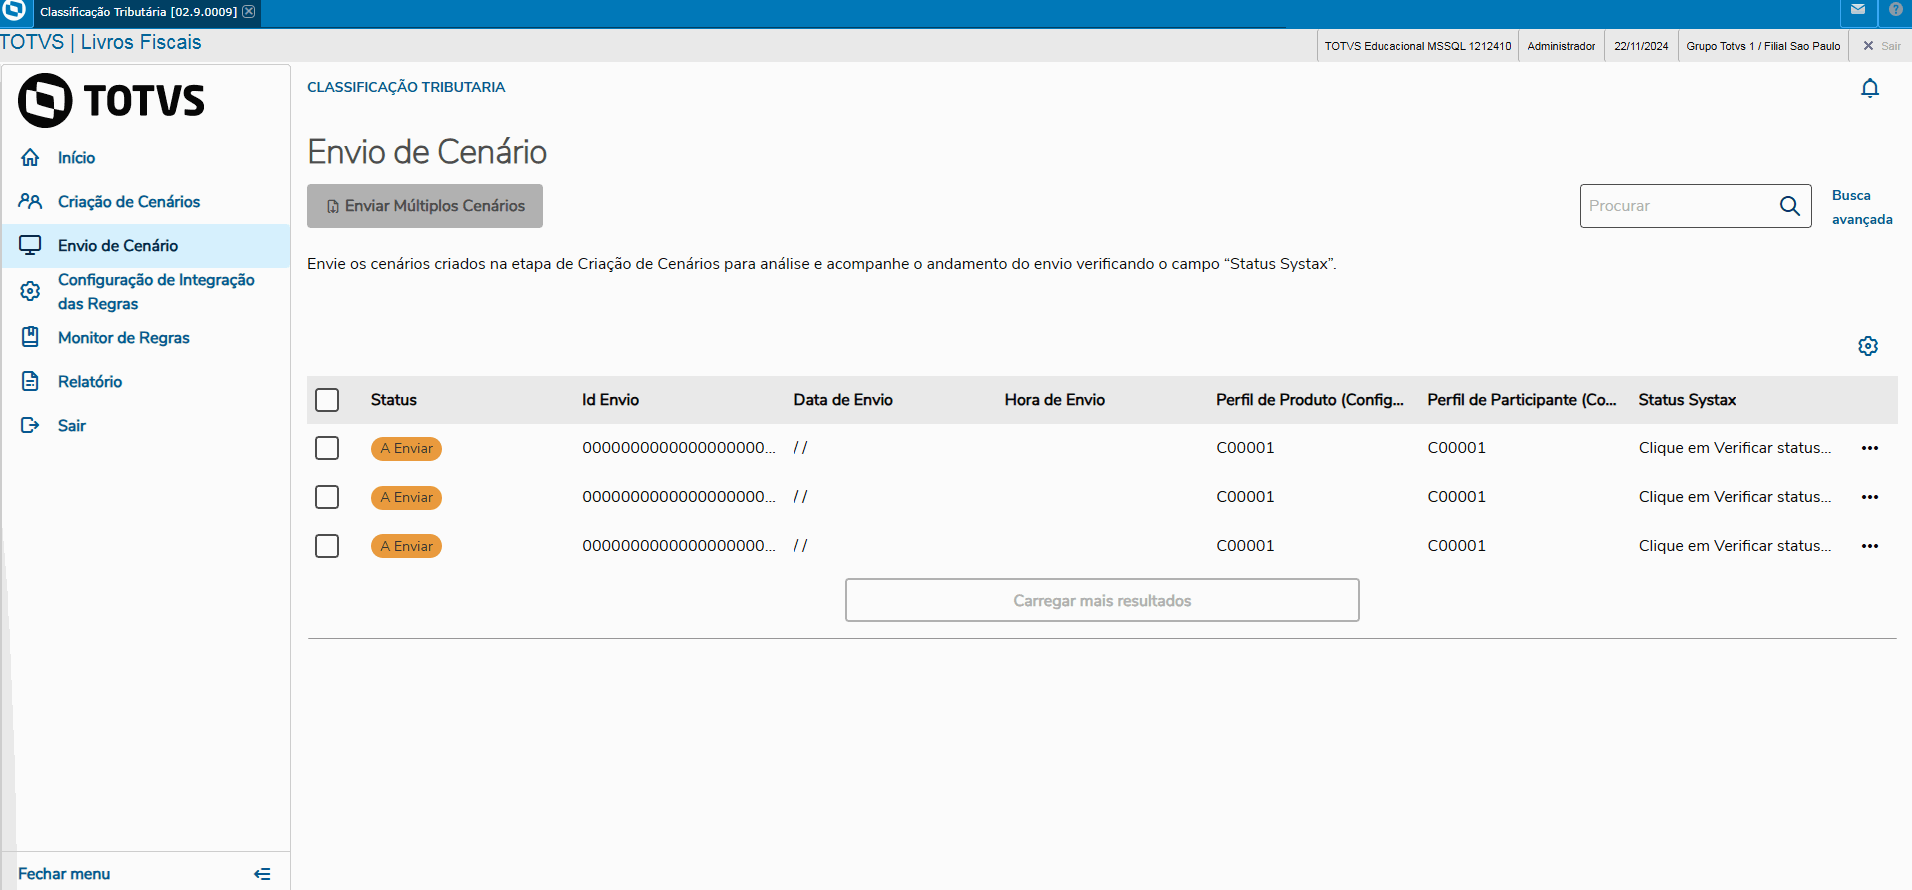1912x890 pixels.
Task: Click the Id Envio column header
Action: click(x=611, y=400)
